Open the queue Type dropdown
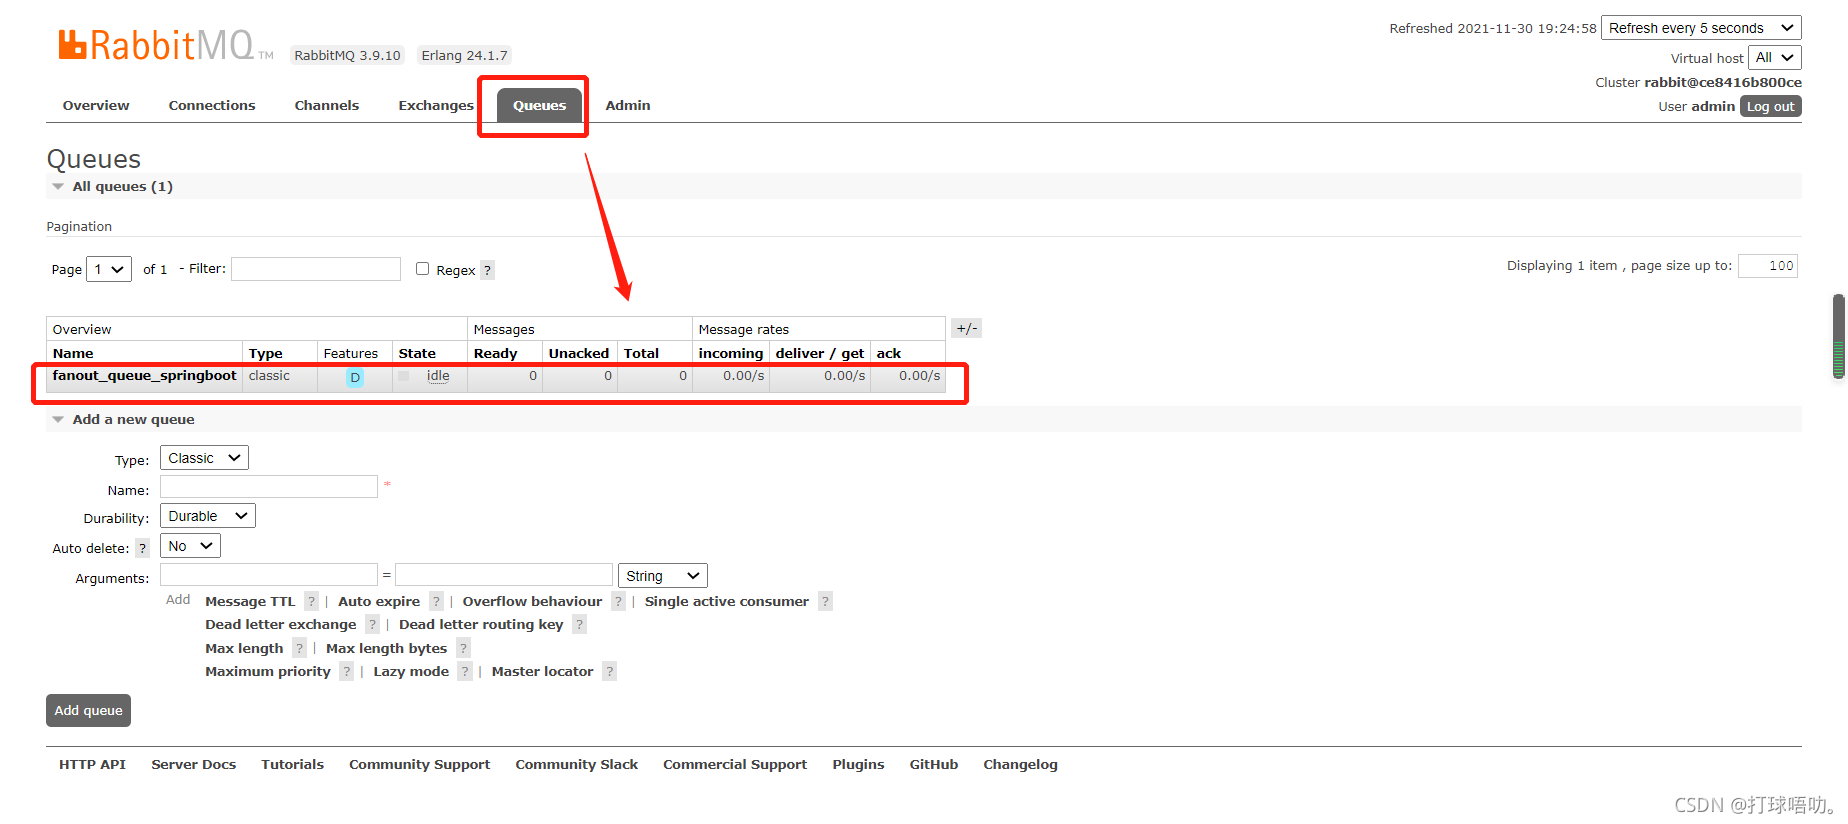 click(x=204, y=458)
